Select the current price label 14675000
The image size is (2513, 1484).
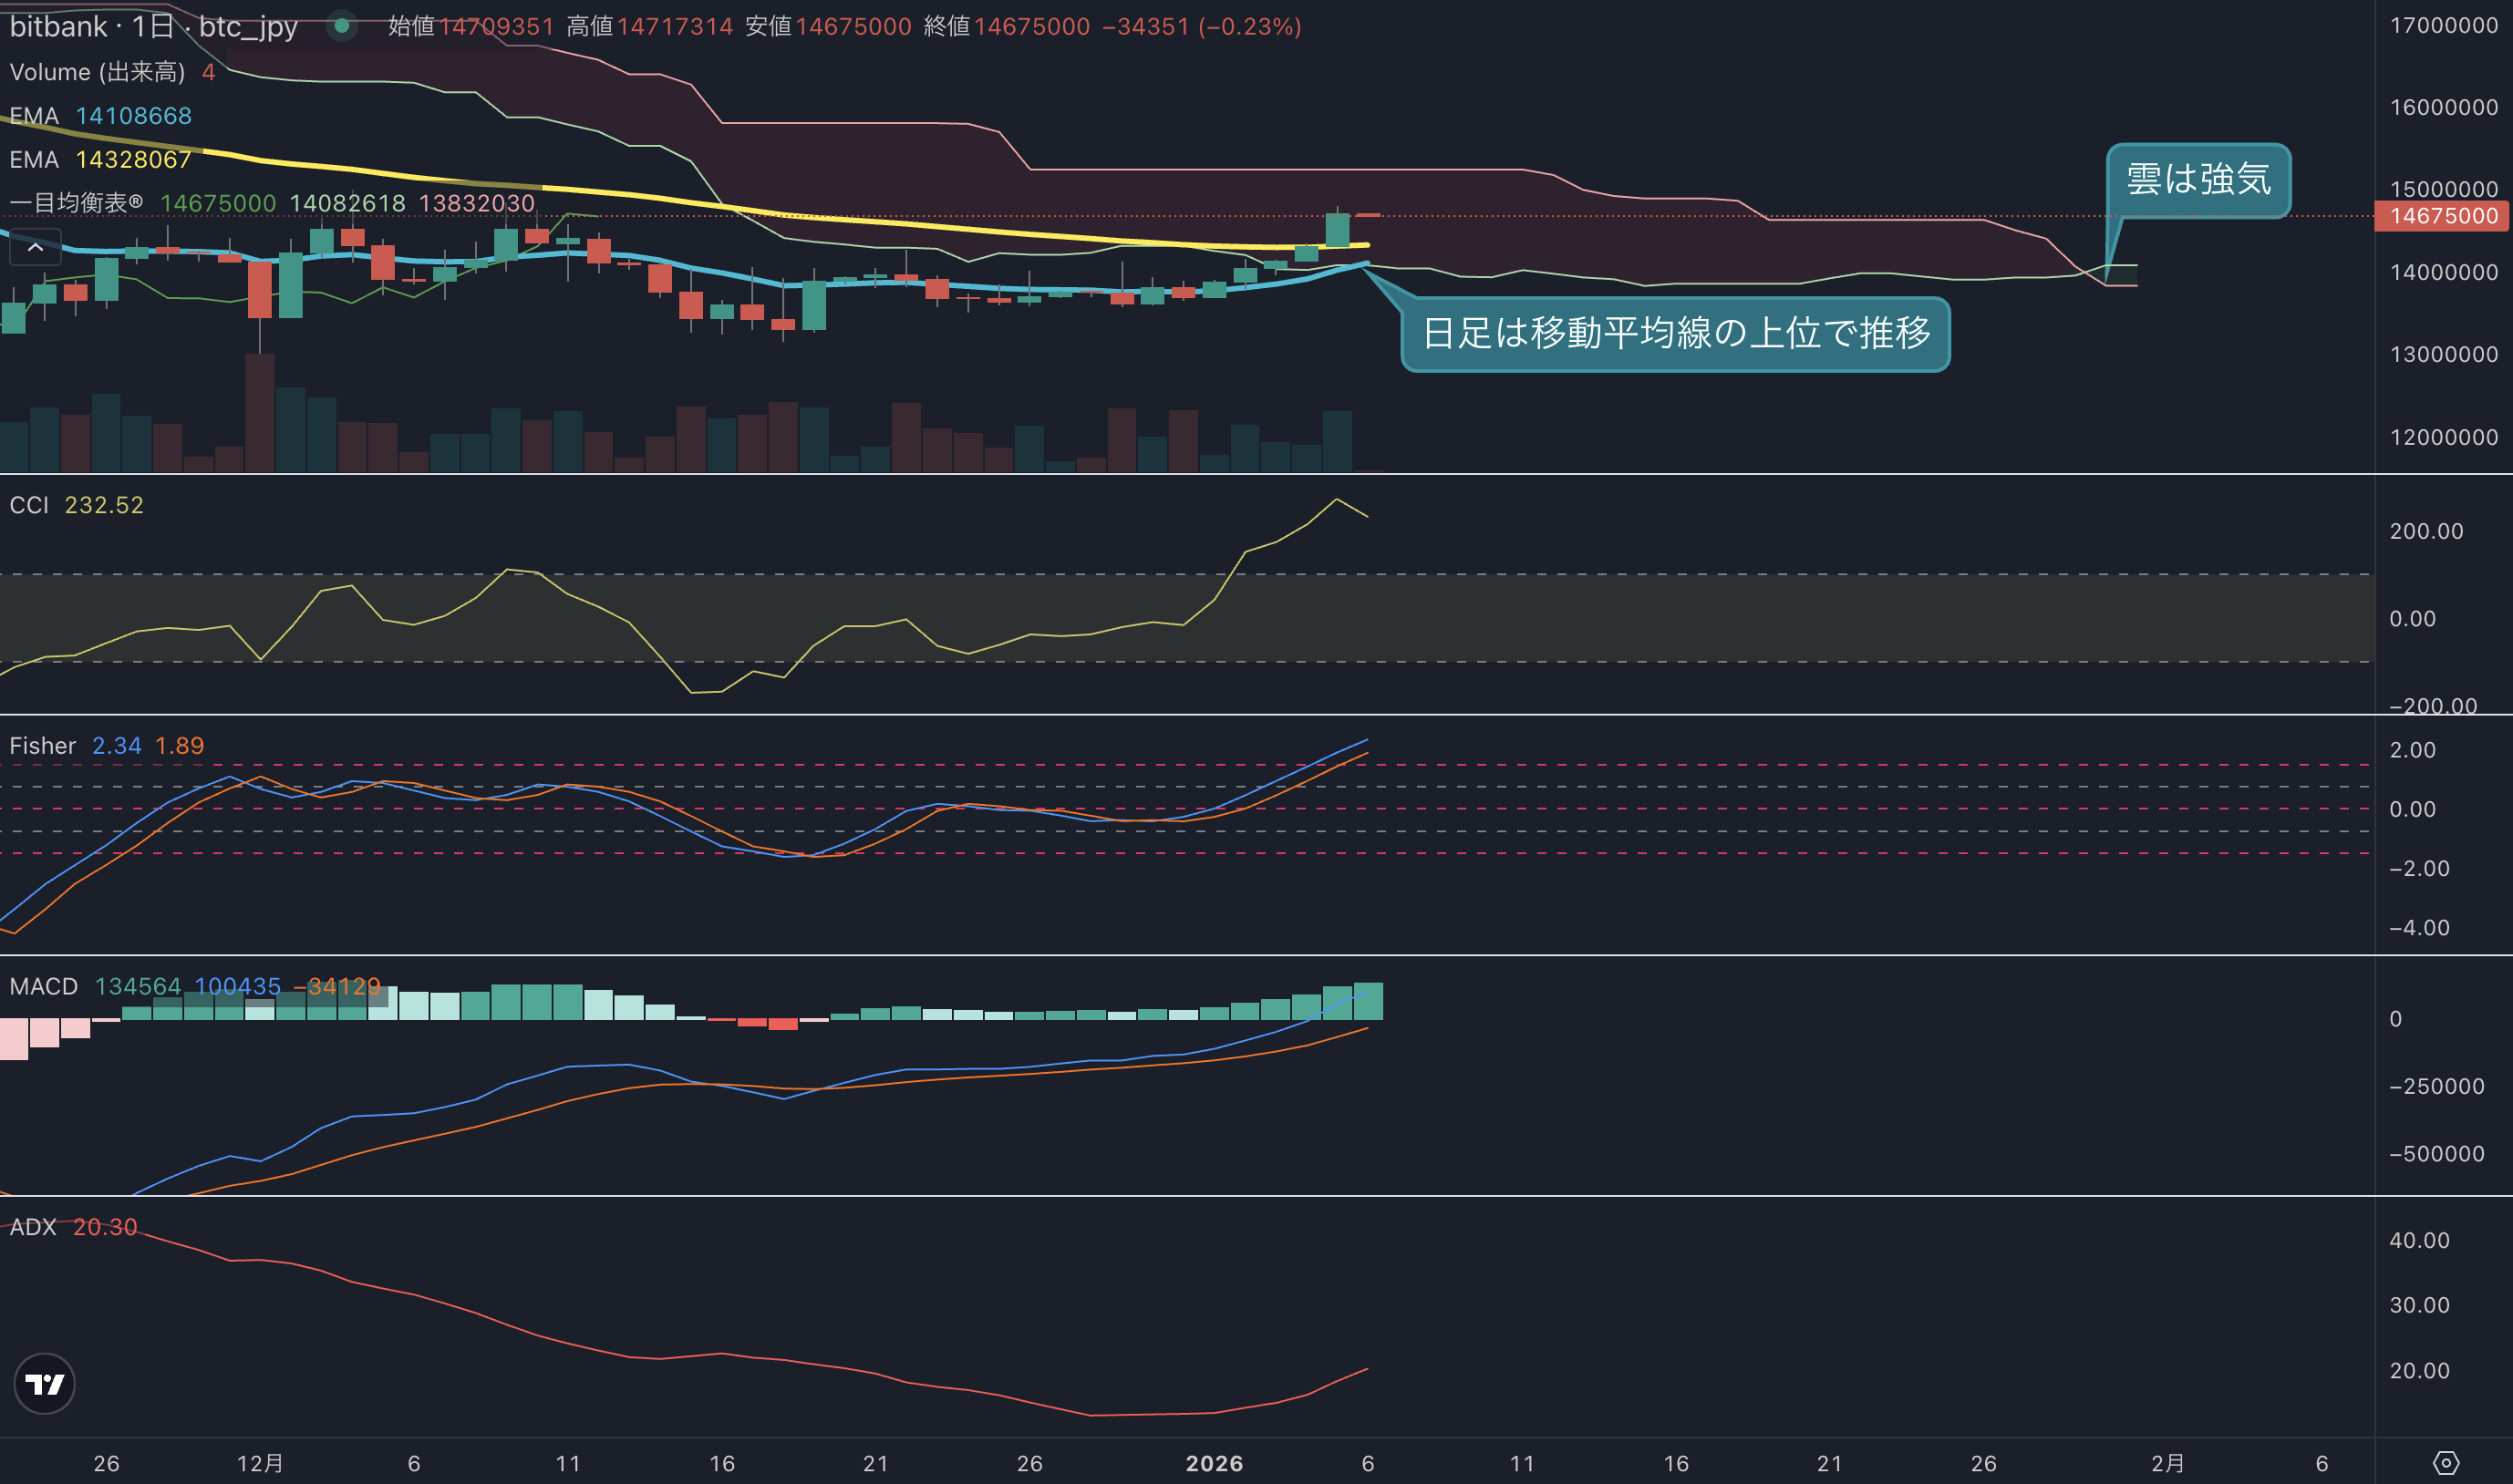[2442, 216]
